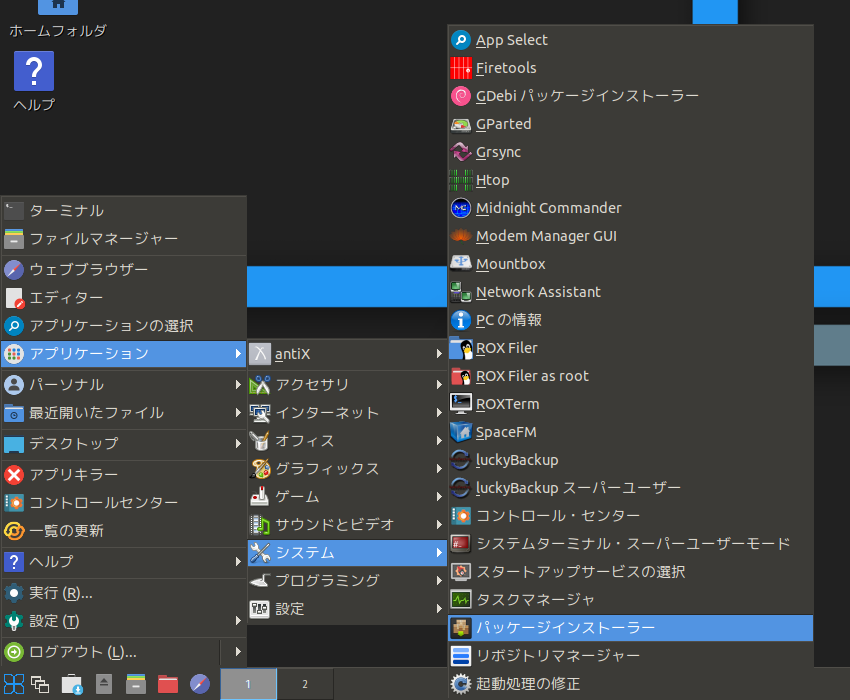
Task: Open the PC の情報 info icon
Action: pyautogui.click(x=461, y=320)
